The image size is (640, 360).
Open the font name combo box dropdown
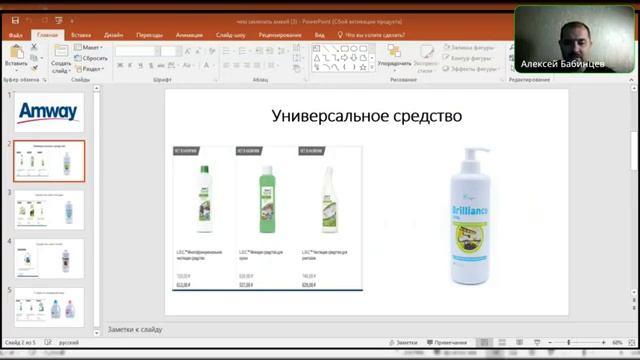coord(158,51)
